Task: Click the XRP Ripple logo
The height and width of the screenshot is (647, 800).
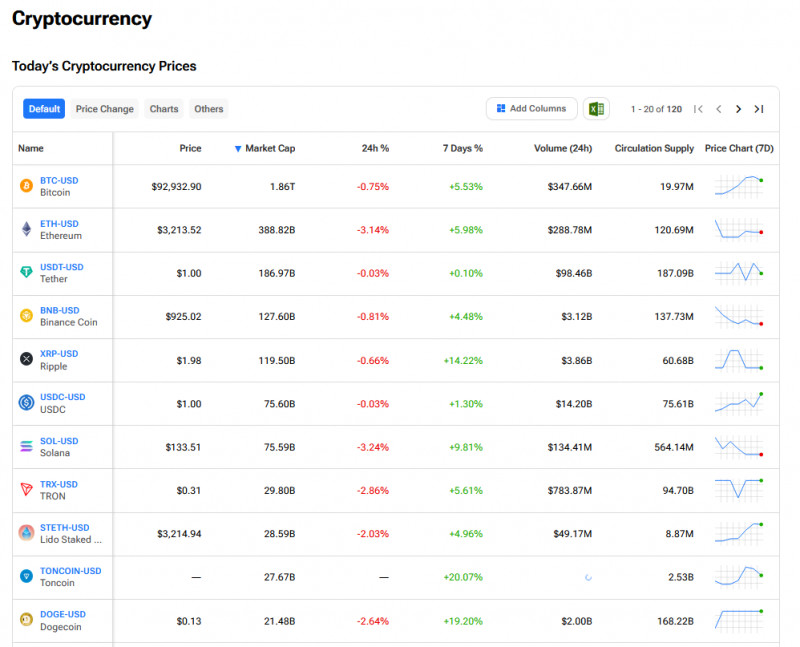Action: pos(26,359)
